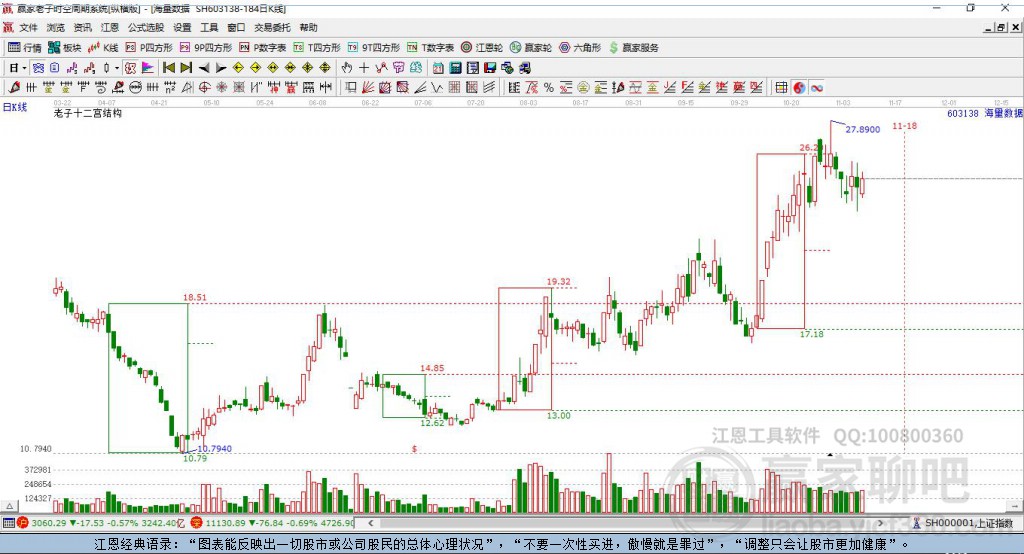The height and width of the screenshot is (554, 1024).
Task: Jump to last bar icon
Action: [186, 68]
